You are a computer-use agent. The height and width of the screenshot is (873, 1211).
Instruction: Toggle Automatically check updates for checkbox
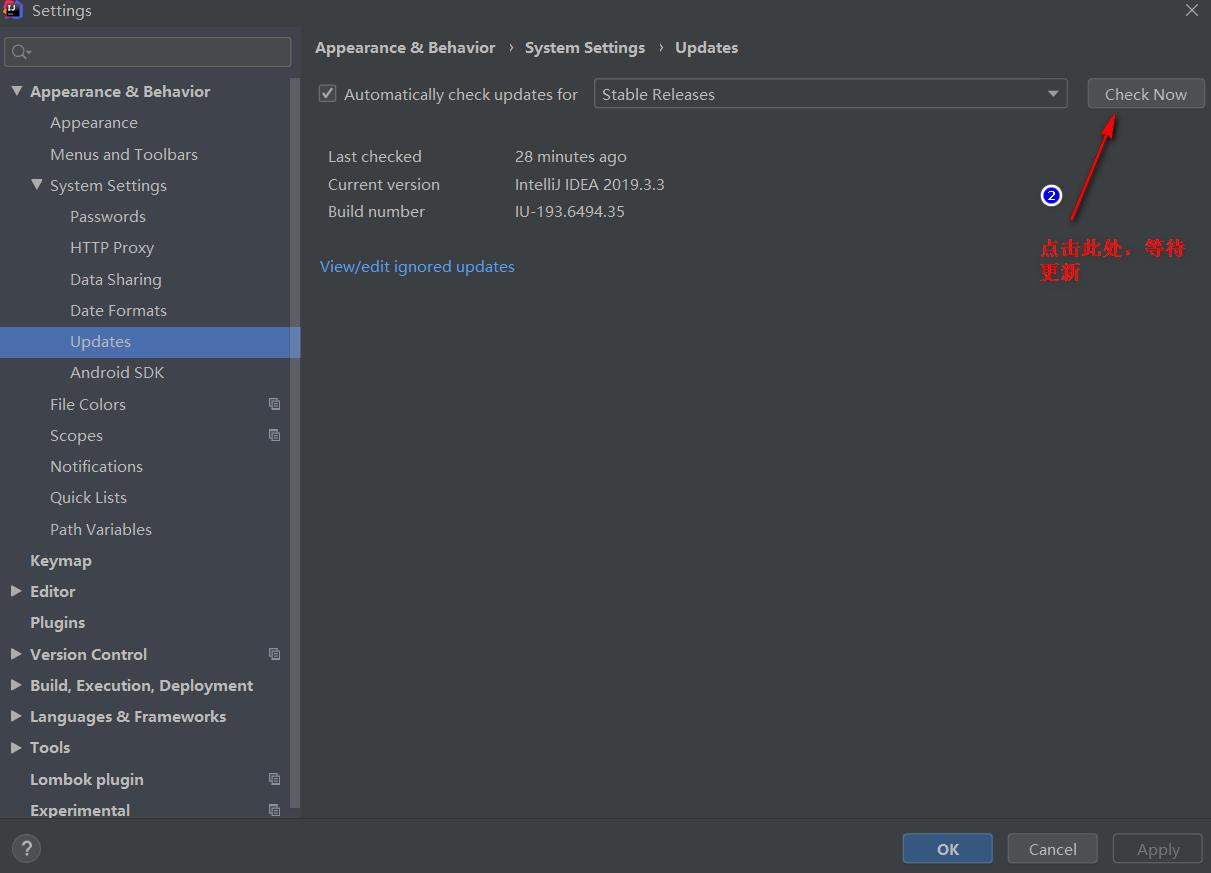pos(327,94)
